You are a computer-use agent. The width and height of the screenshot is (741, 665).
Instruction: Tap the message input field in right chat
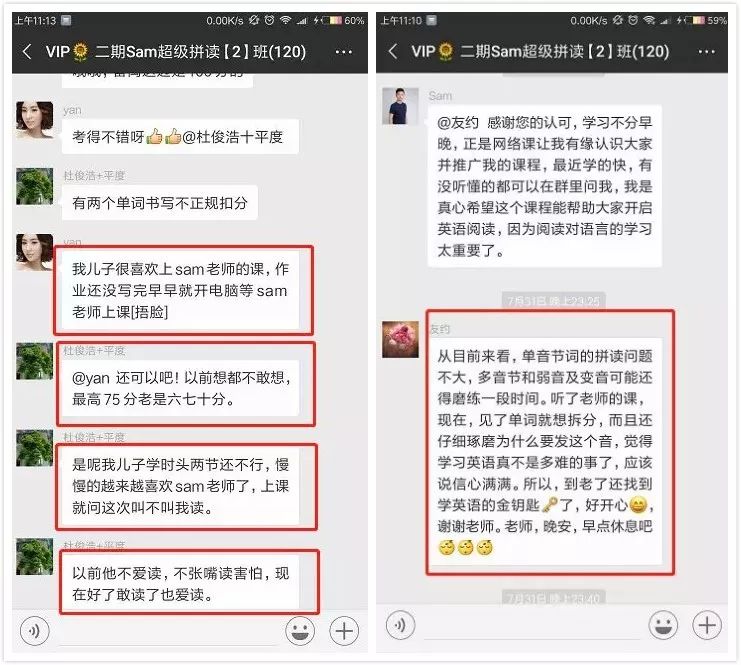(x=533, y=627)
